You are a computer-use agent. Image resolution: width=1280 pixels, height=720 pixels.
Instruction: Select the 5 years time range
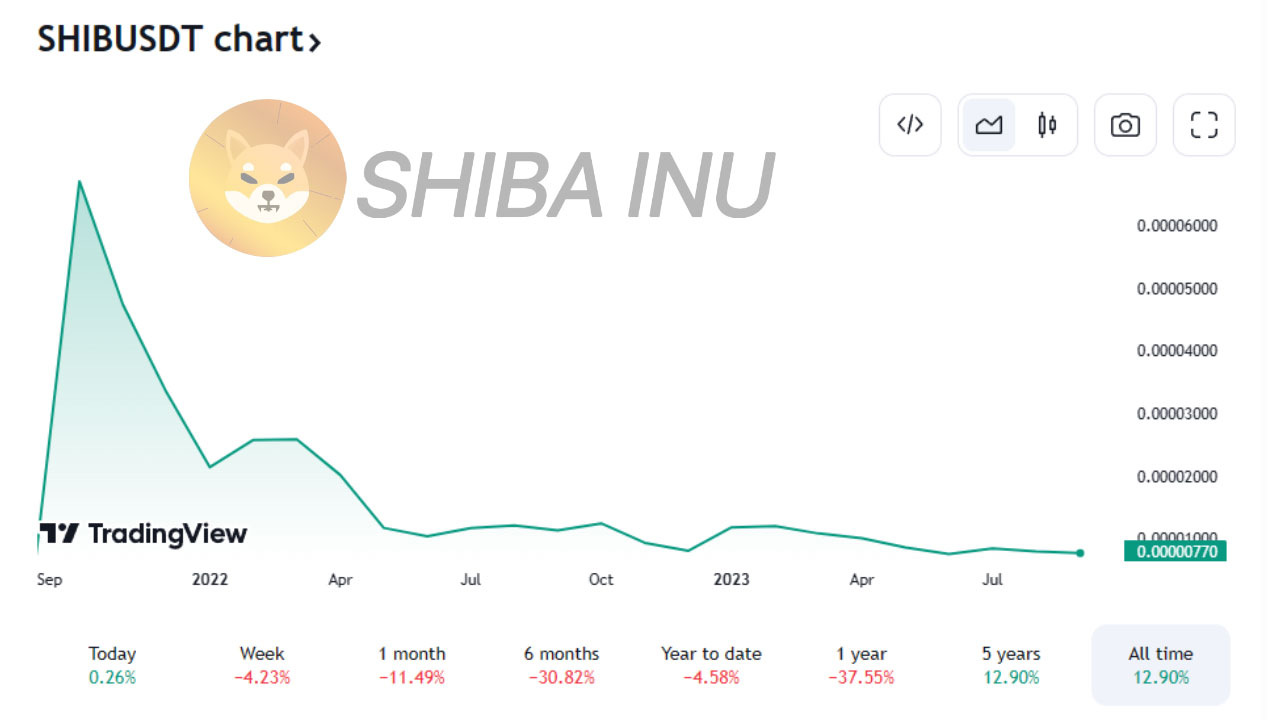[x=1011, y=665]
